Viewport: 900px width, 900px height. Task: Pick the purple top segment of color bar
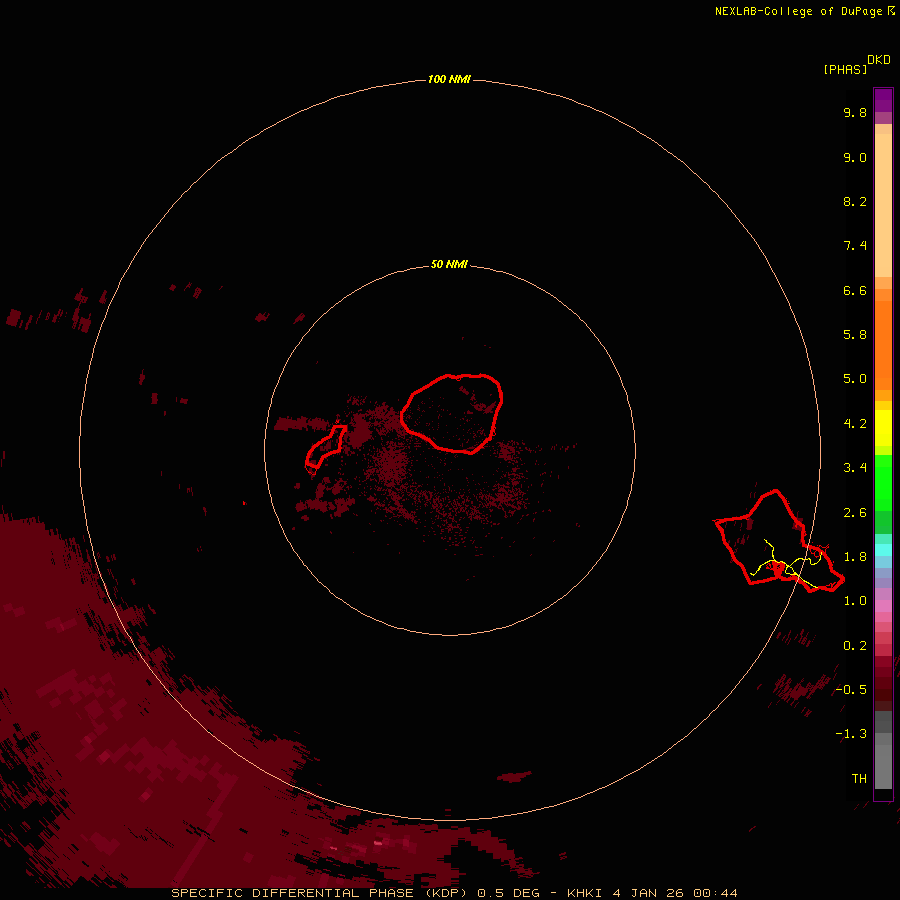(883, 100)
